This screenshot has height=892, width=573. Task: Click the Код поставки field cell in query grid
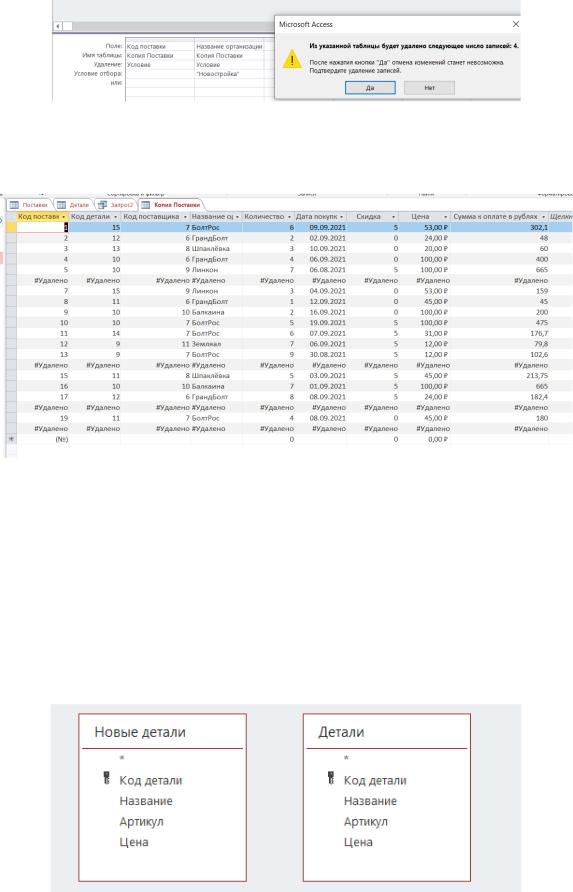(159, 47)
